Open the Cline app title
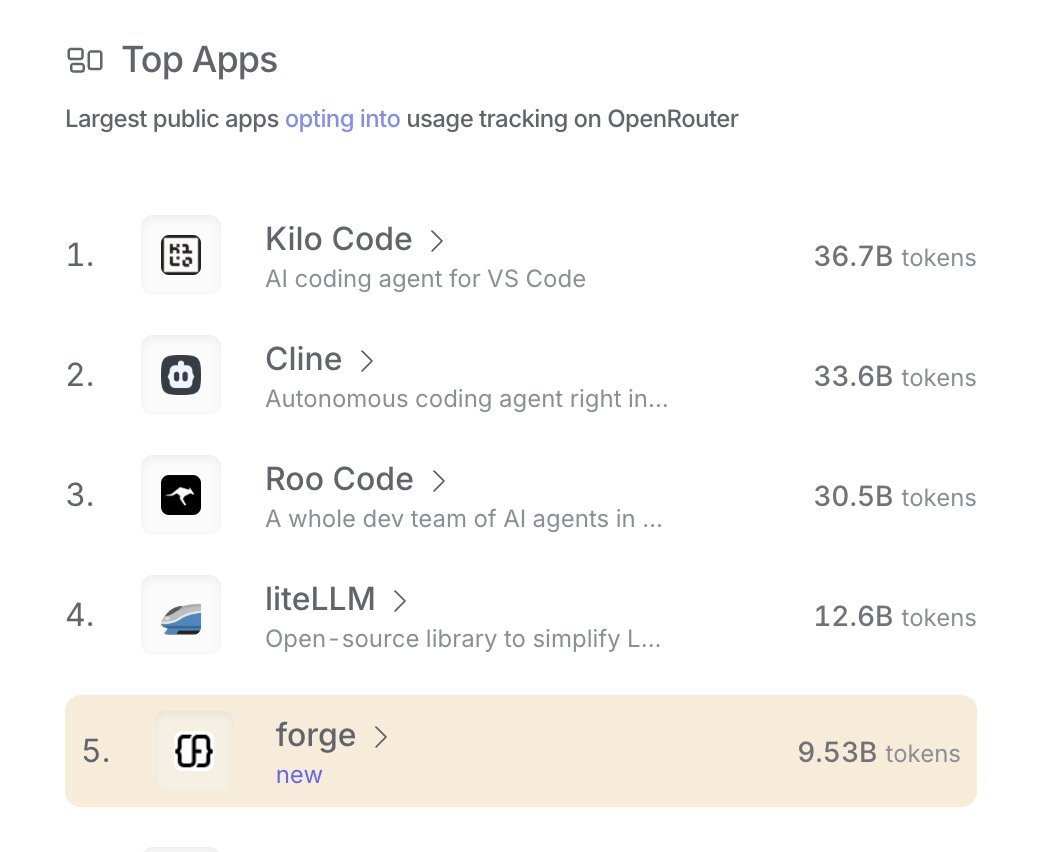 tap(303, 359)
